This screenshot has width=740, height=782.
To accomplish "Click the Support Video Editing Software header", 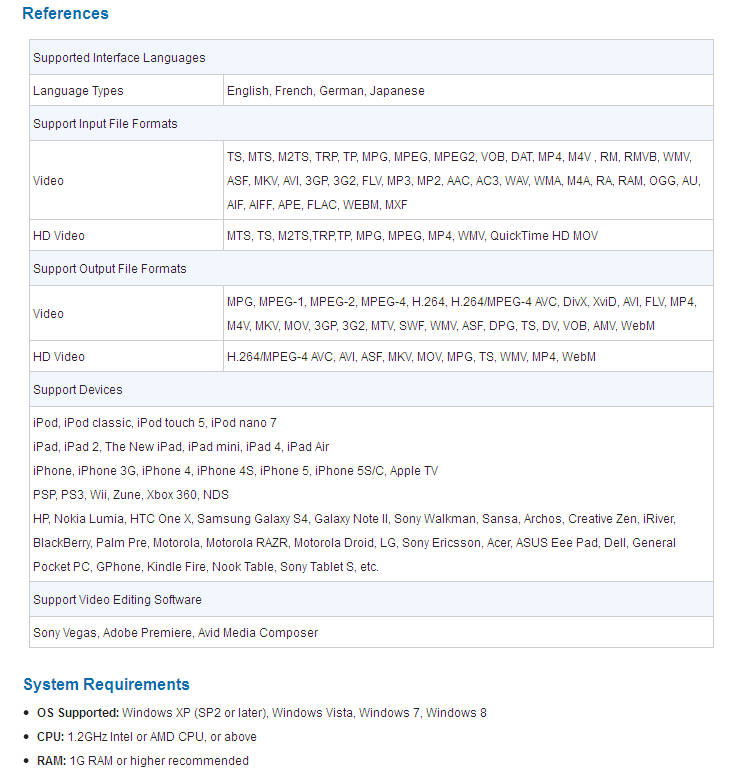I will [x=371, y=599].
